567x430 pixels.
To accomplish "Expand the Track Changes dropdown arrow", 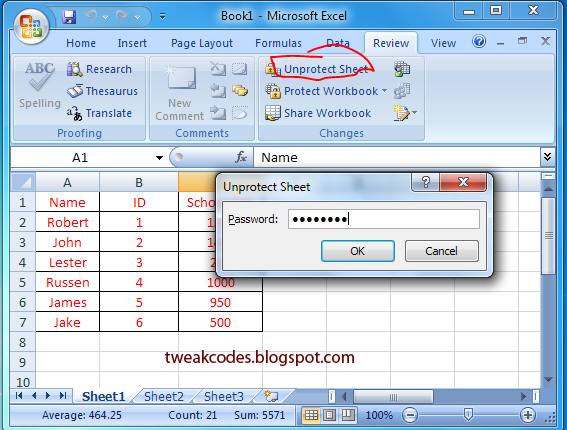I will pos(414,113).
